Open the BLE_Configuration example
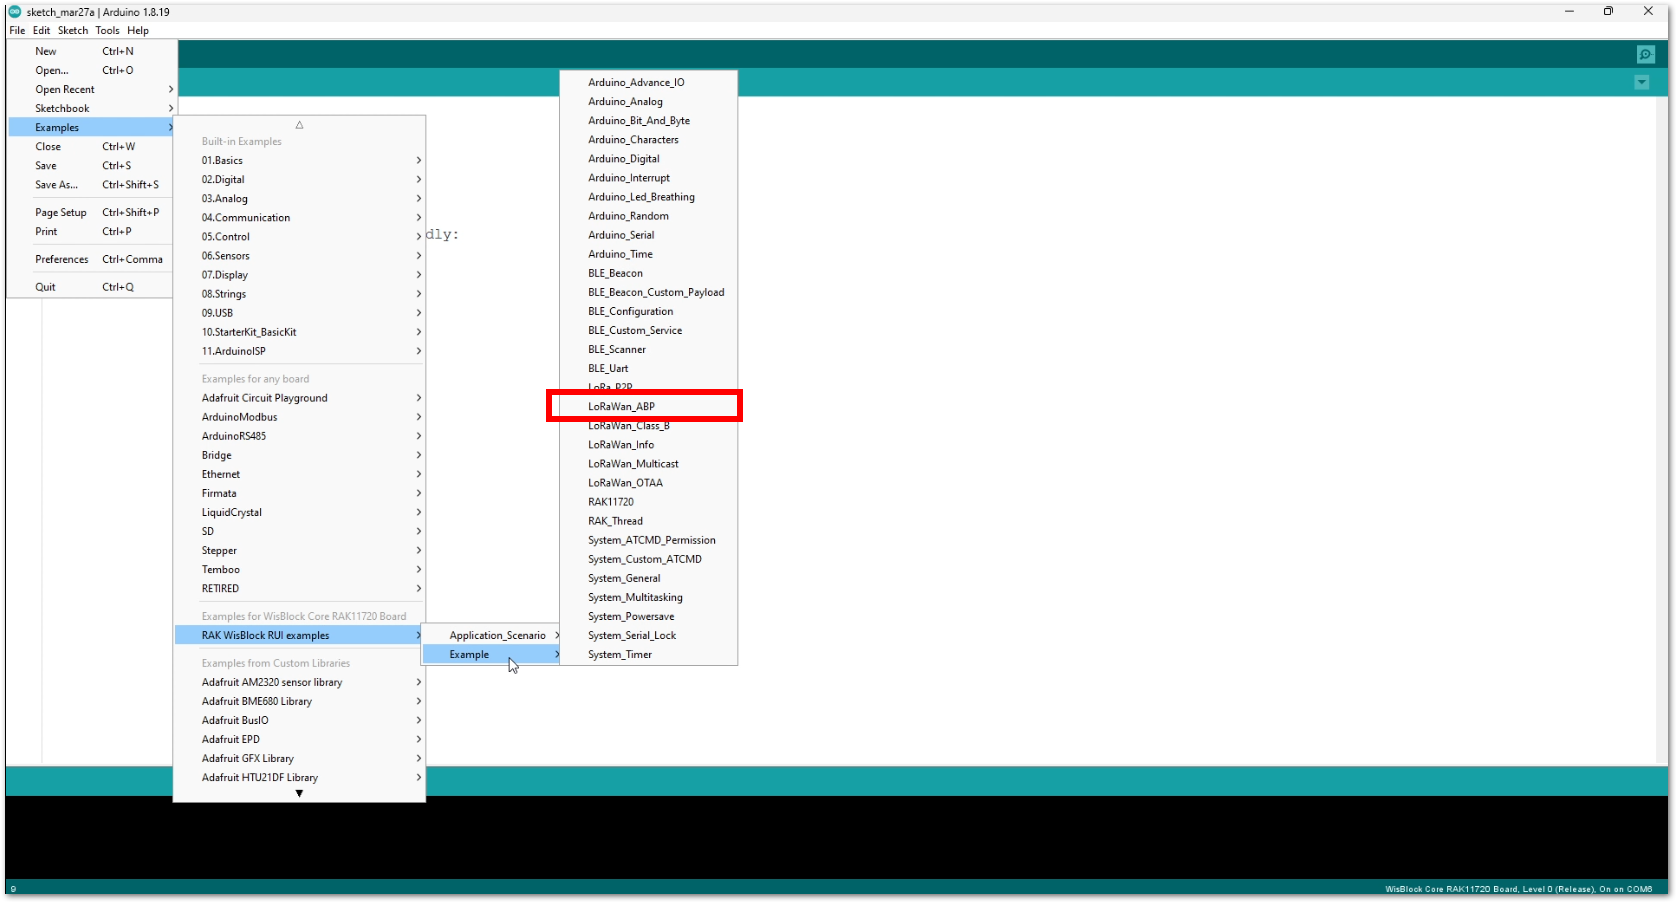 (x=648, y=311)
